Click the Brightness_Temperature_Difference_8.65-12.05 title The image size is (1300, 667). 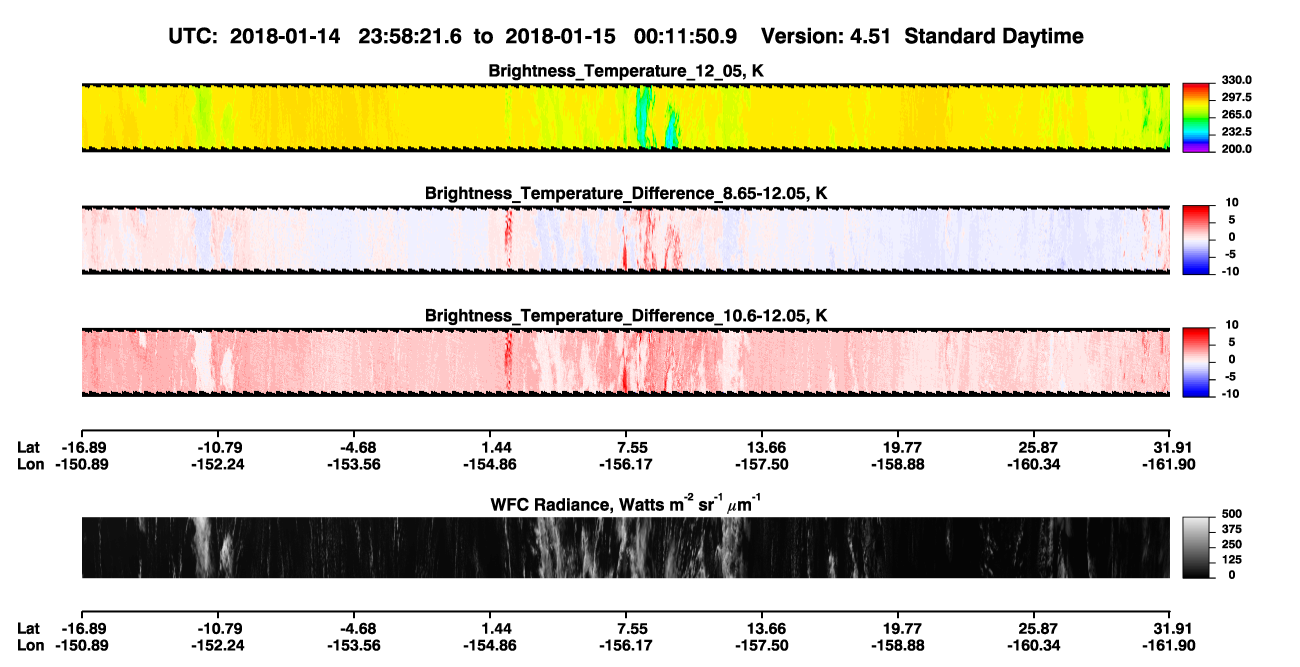click(626, 193)
